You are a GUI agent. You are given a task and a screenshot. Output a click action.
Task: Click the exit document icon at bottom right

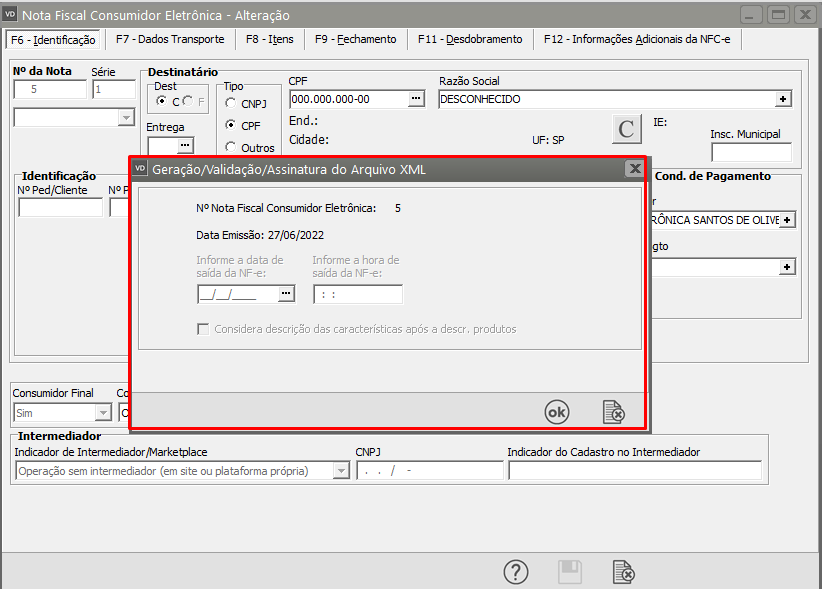pyautogui.click(x=623, y=571)
